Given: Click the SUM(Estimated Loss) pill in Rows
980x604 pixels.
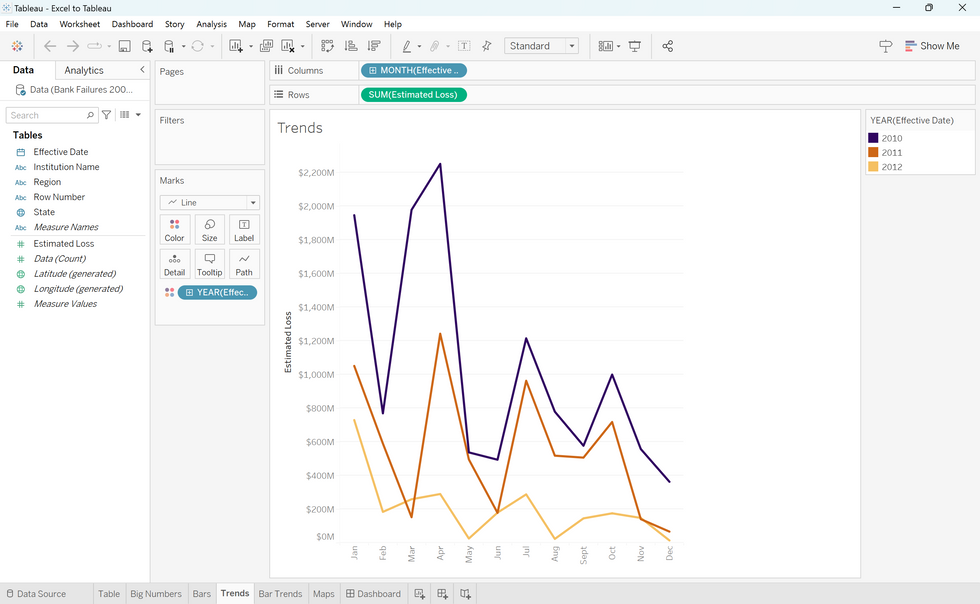Looking at the screenshot, I should [413, 94].
